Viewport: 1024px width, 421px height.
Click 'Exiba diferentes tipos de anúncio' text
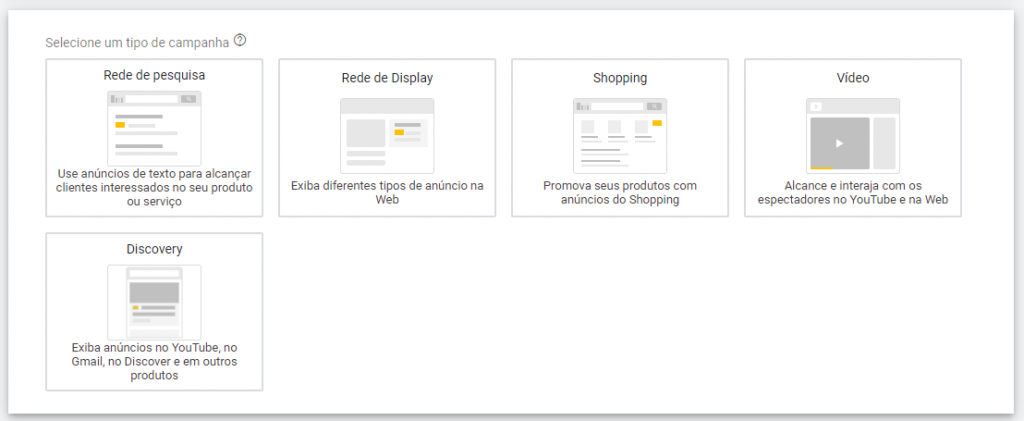coord(387,193)
